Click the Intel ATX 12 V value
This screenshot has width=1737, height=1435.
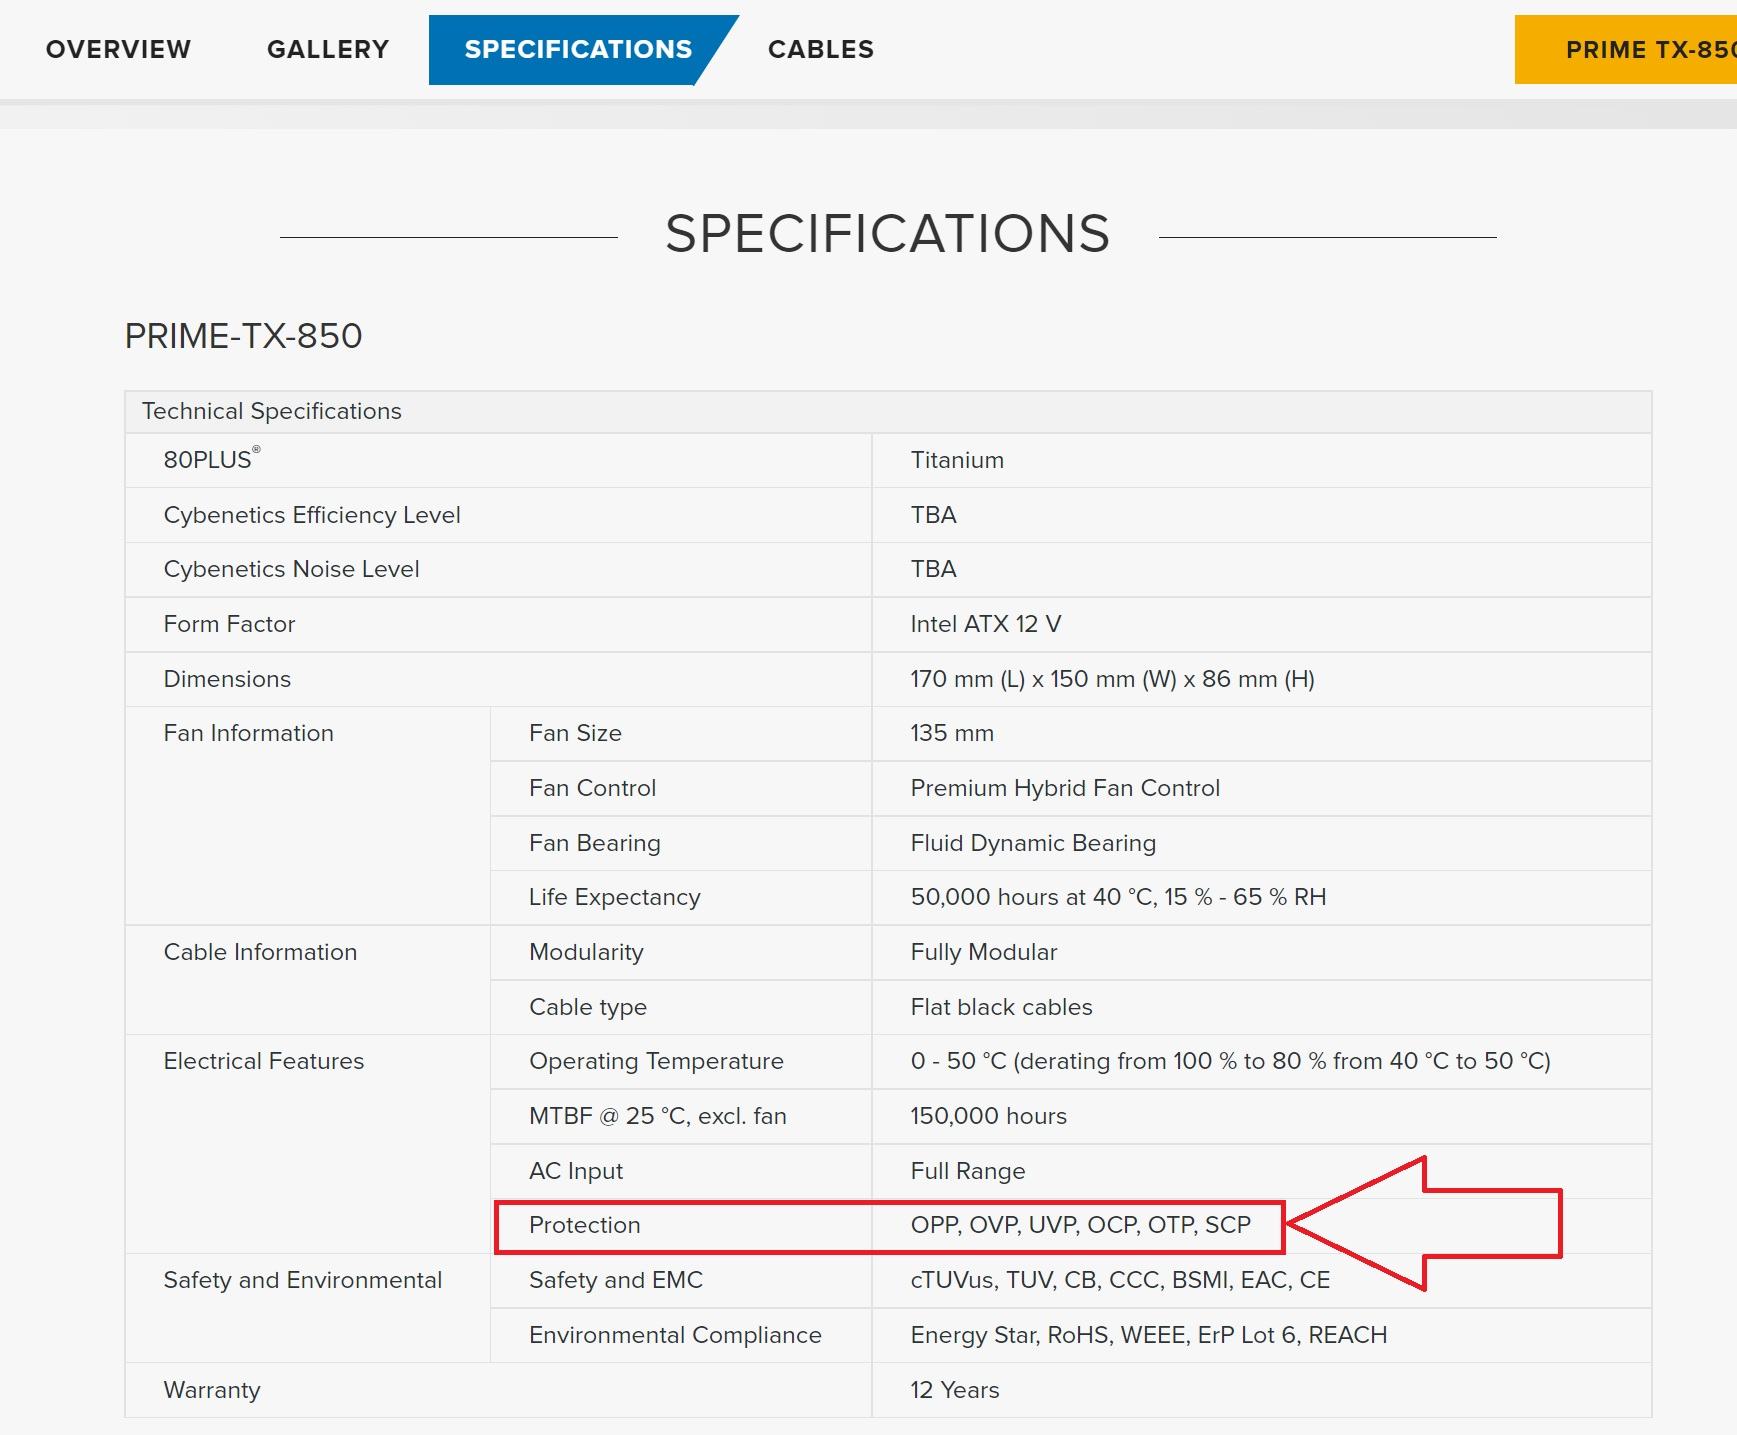985,624
